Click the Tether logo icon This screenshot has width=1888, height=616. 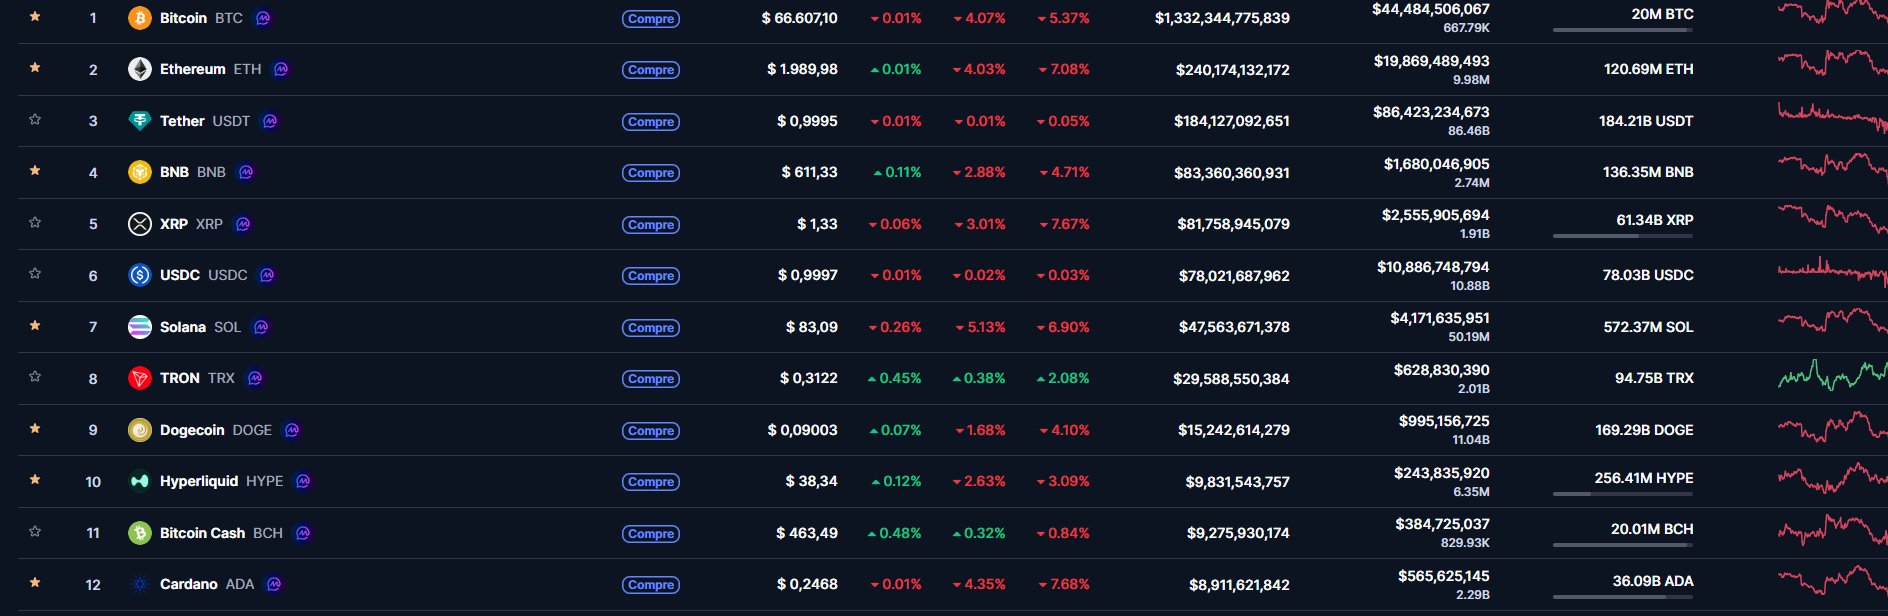[x=140, y=121]
